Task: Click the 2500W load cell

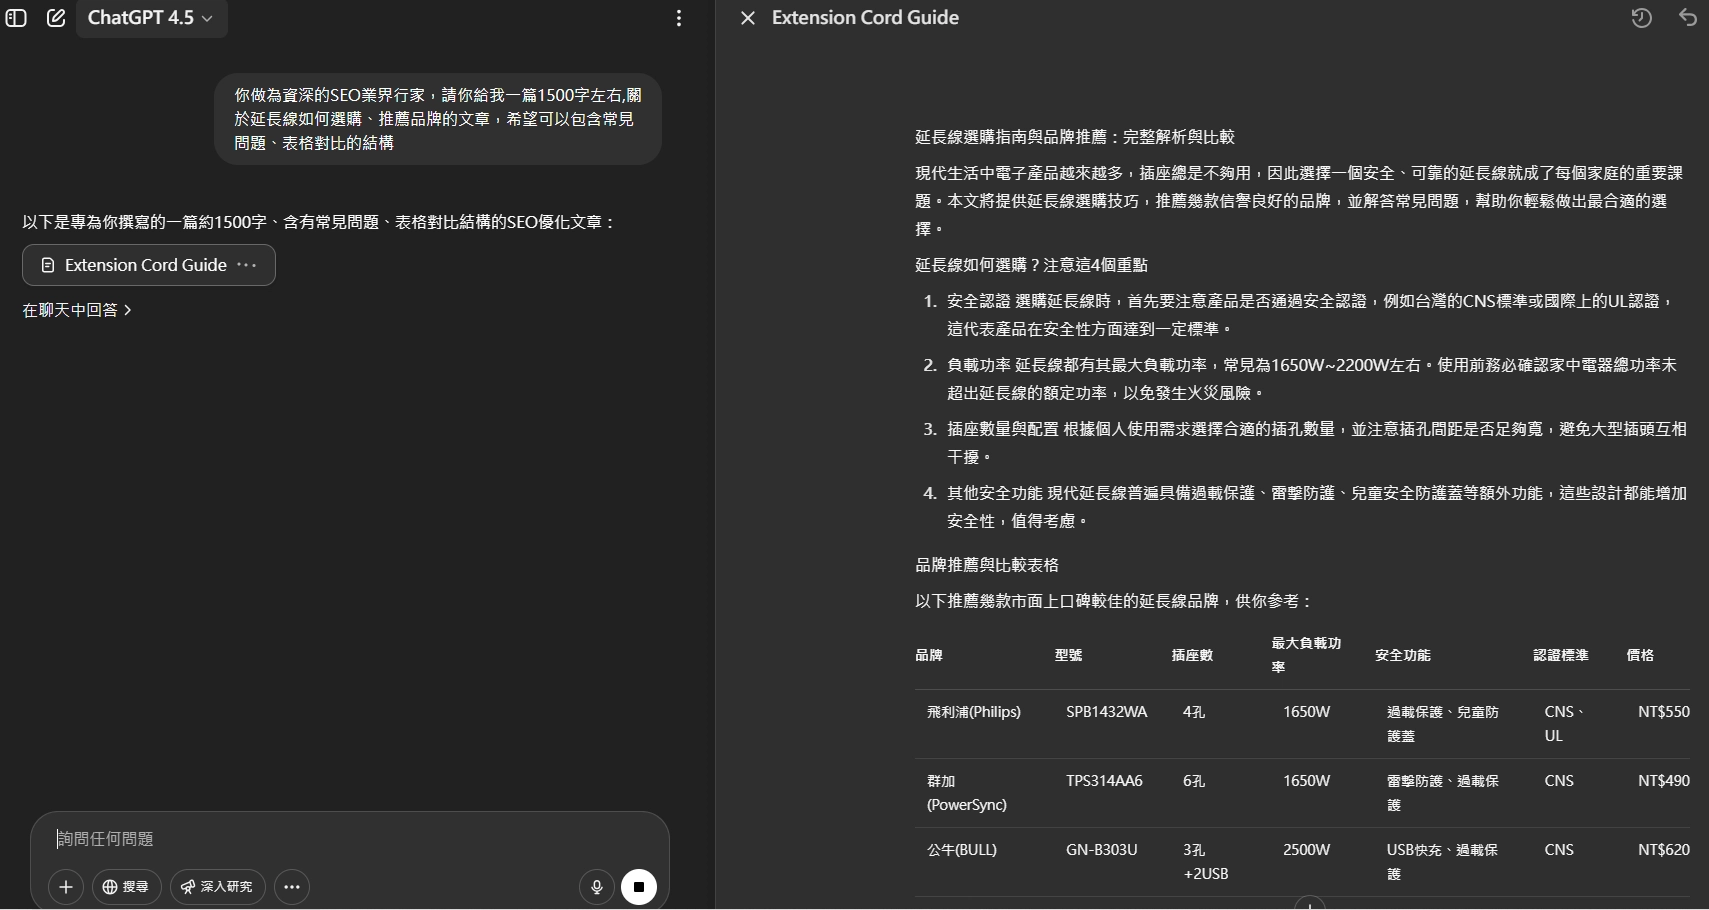Action: pos(1307,850)
